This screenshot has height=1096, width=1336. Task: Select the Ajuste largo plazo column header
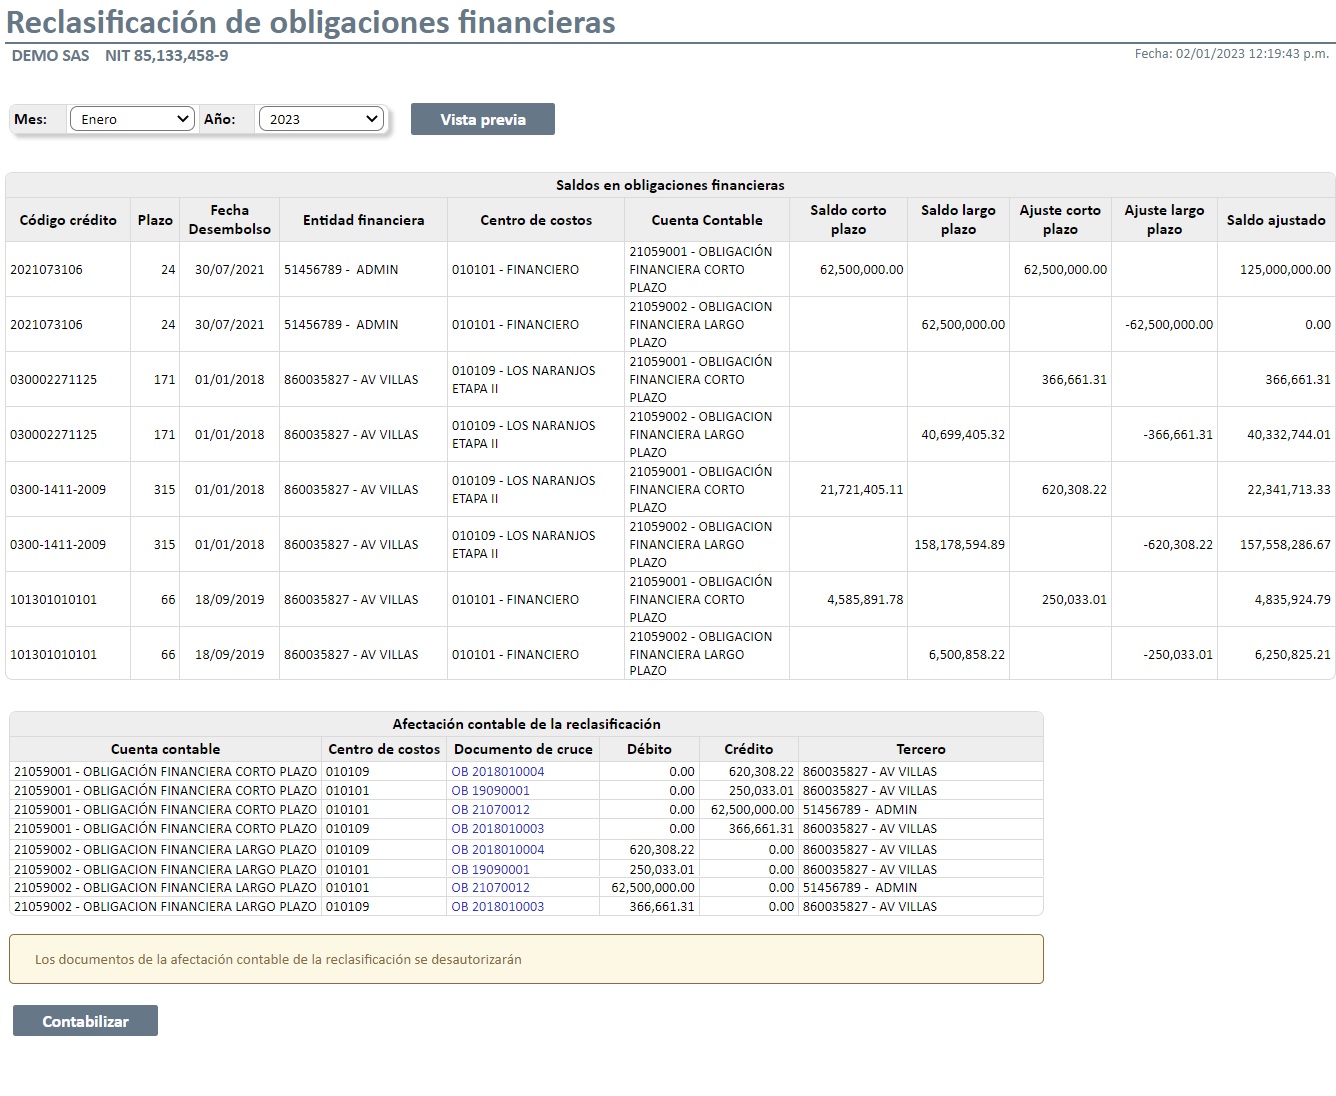click(x=1164, y=220)
